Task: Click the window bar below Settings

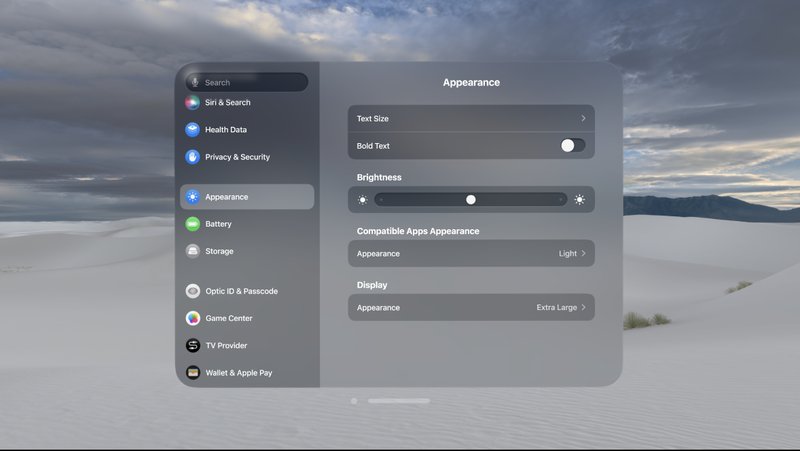Action: pyautogui.click(x=398, y=401)
